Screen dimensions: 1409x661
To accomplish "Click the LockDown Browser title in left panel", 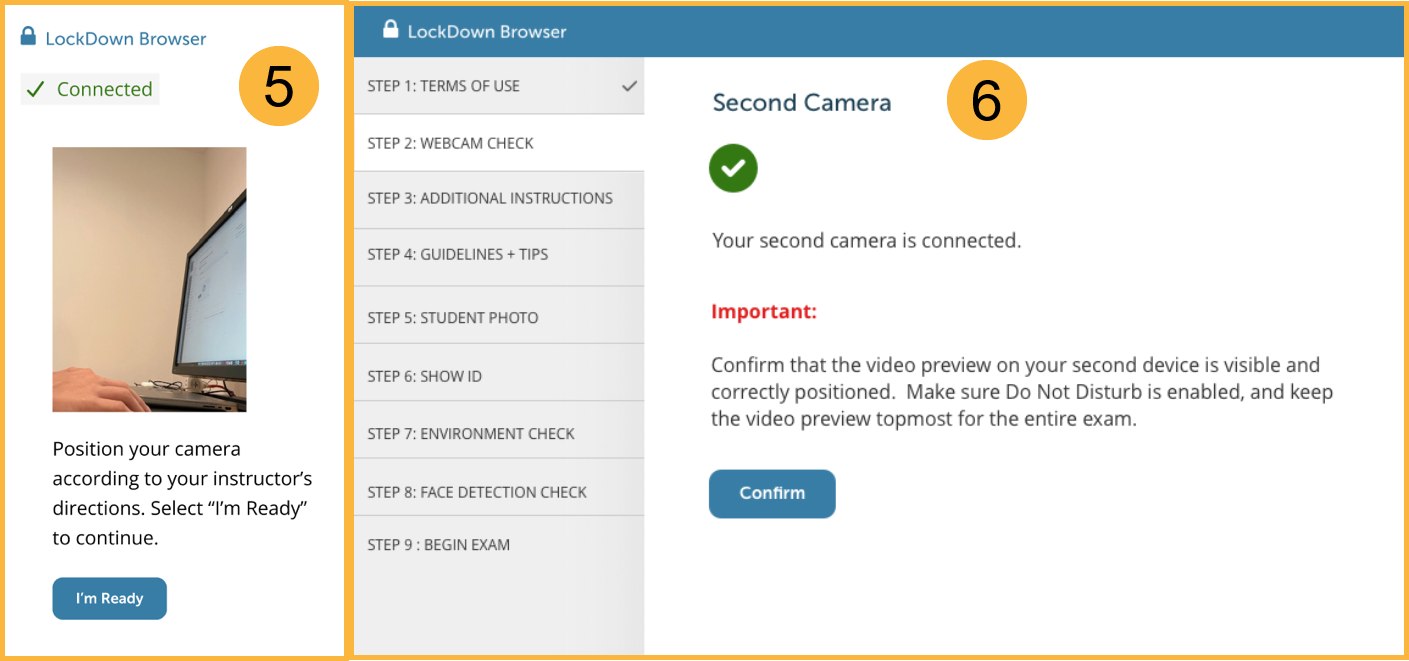I will click(126, 39).
